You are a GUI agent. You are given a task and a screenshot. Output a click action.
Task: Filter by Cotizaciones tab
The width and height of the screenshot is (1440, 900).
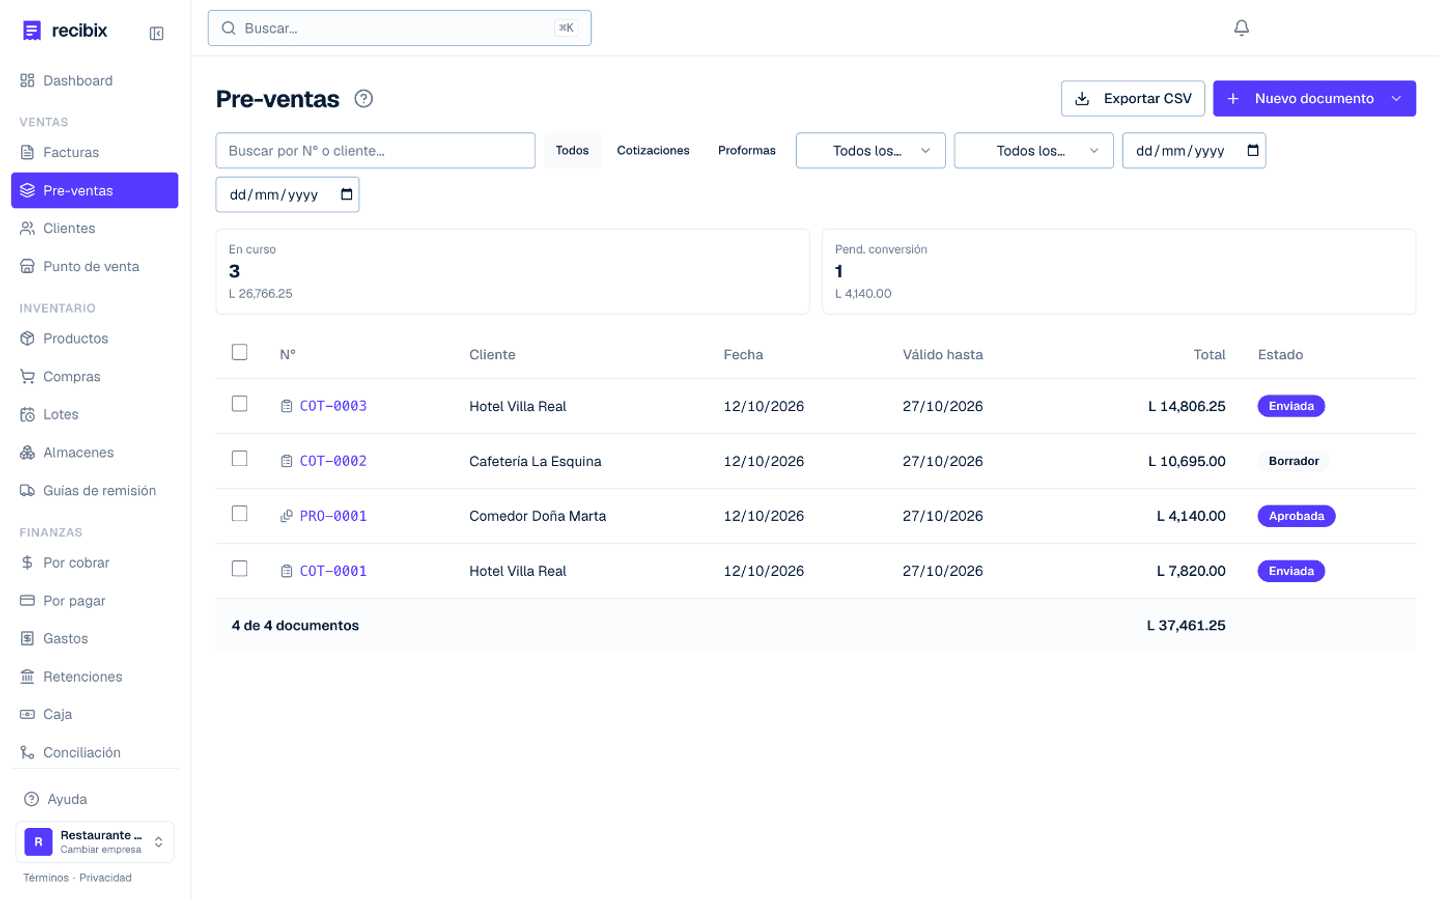click(653, 151)
